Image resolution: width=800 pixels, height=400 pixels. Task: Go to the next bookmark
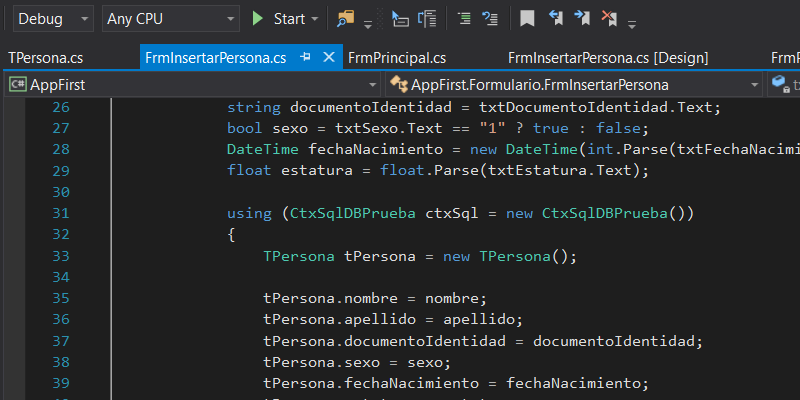point(582,19)
